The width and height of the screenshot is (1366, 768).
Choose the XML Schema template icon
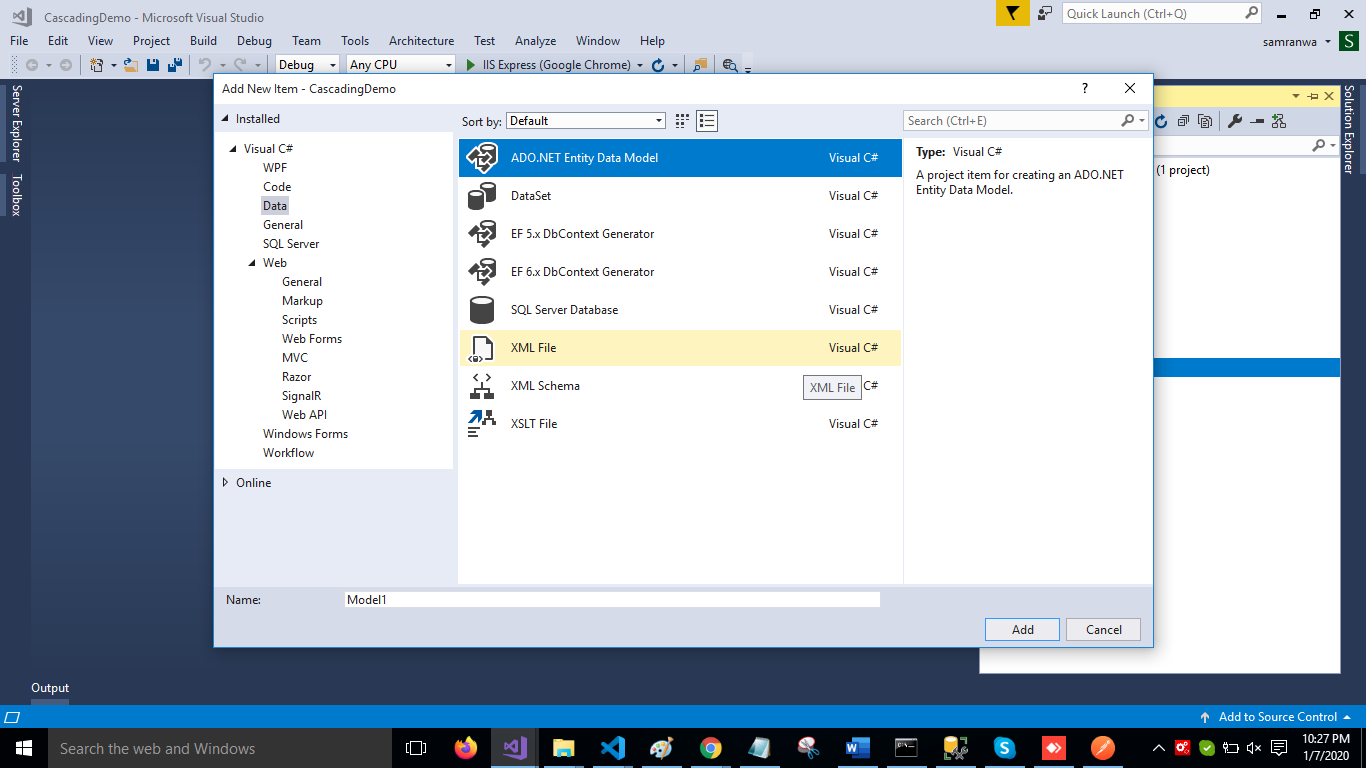coord(482,386)
